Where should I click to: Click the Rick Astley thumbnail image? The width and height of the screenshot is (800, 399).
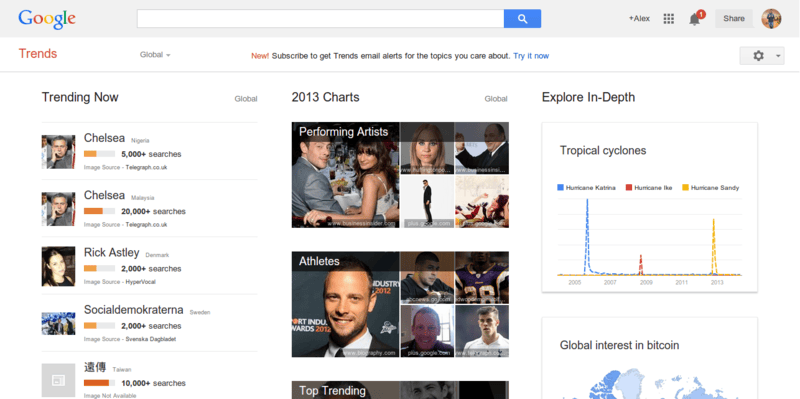pos(58,266)
